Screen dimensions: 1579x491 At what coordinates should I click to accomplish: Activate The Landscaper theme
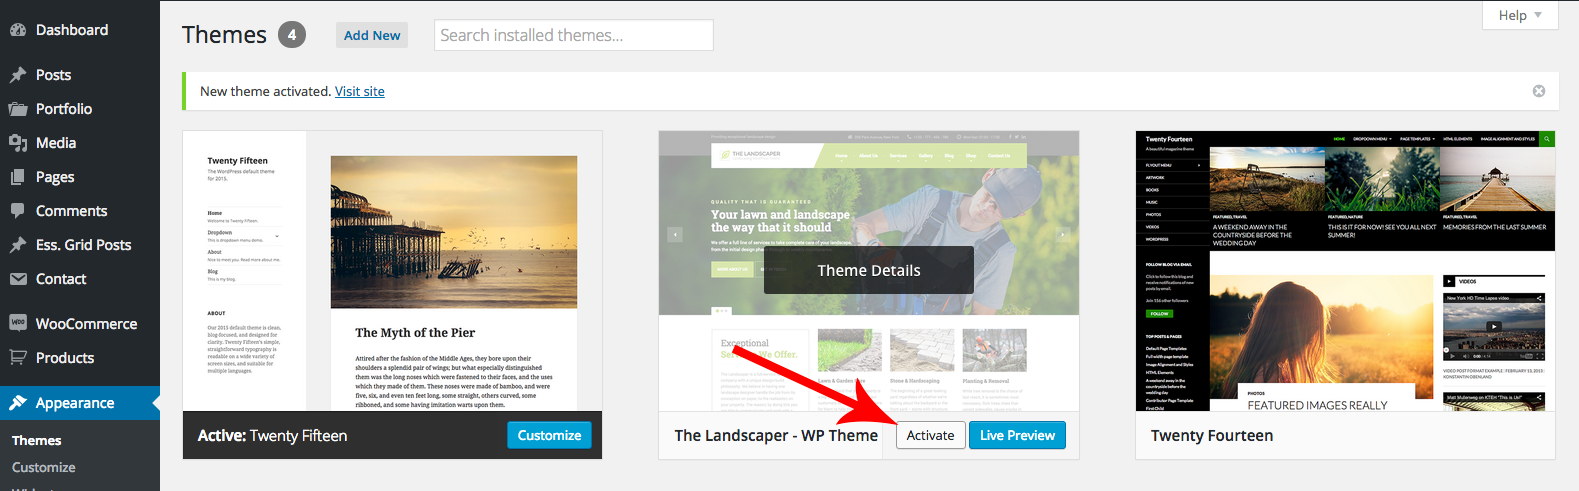tap(930, 435)
